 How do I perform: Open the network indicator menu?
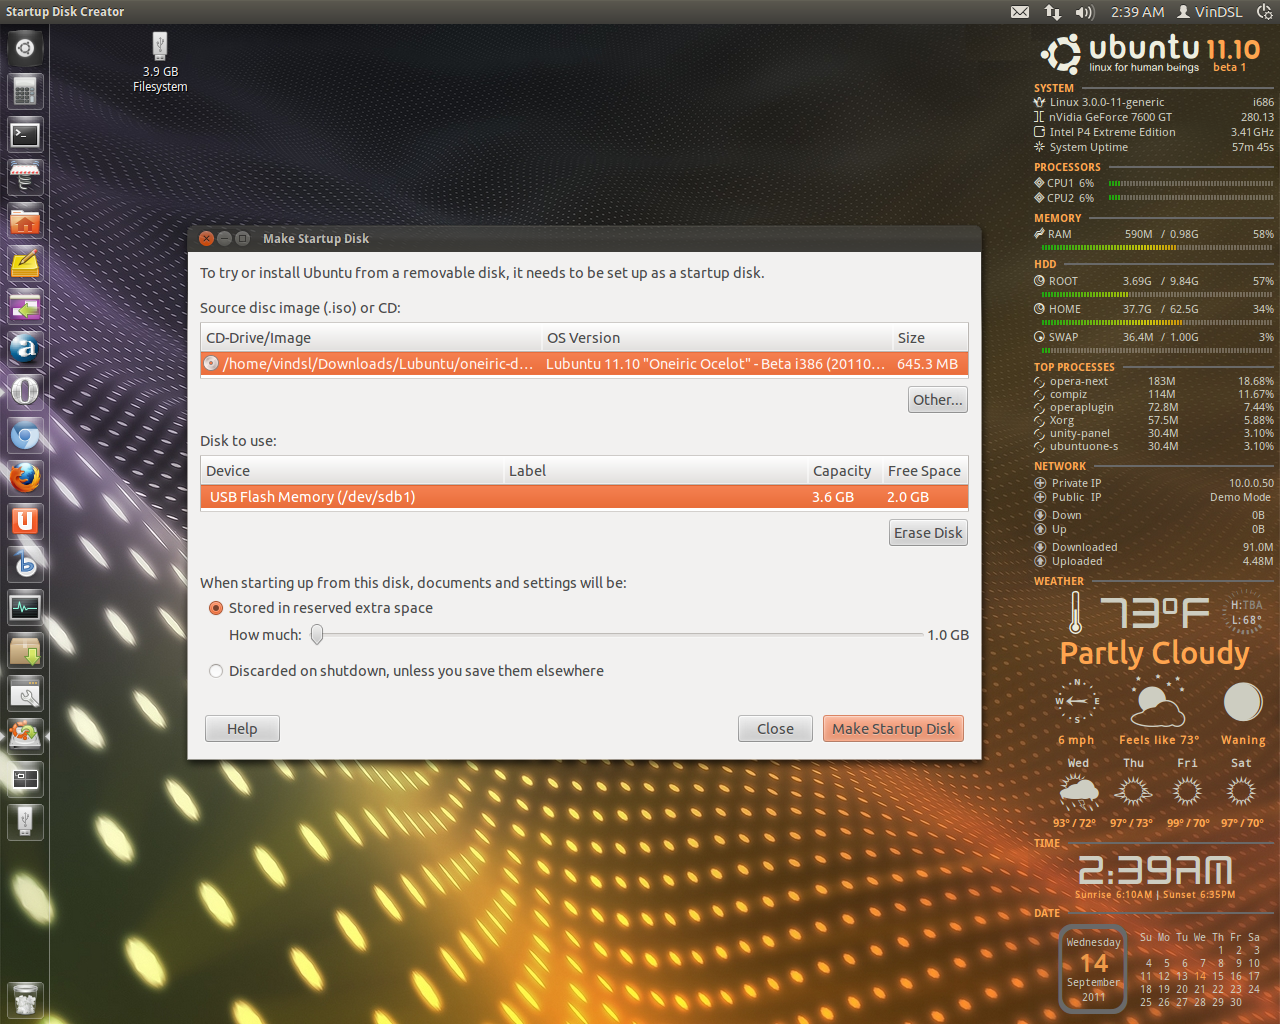1051,11
